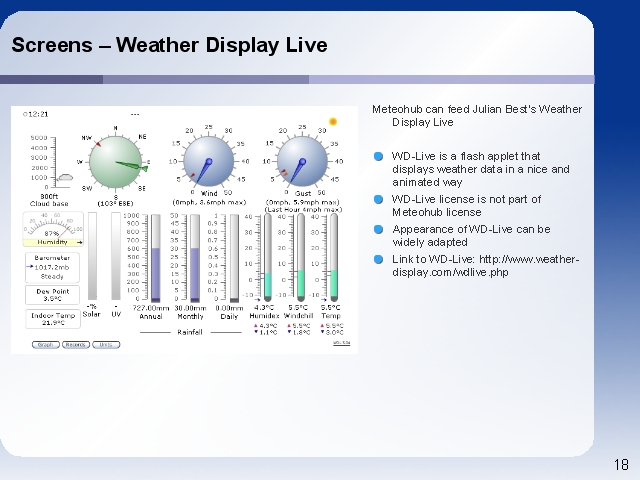Click the slide title 'Screens – Weather Display Live'
Screen dimensions: 640x480
coord(169,44)
